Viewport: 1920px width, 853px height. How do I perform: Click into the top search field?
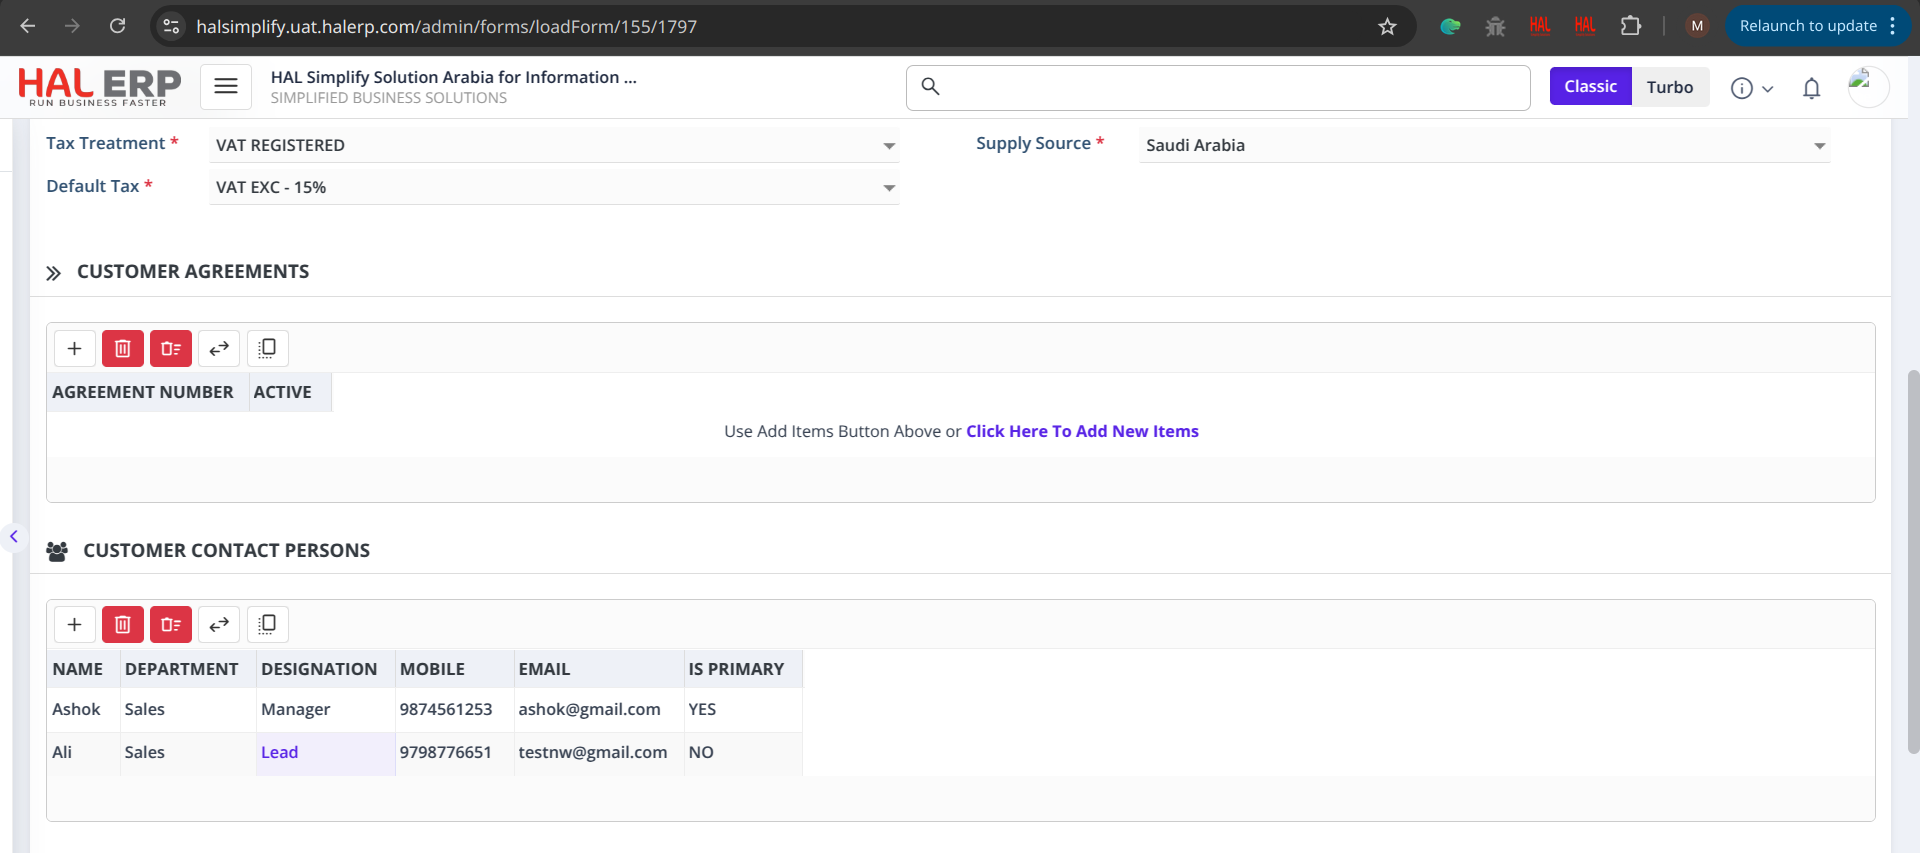pyautogui.click(x=1230, y=88)
